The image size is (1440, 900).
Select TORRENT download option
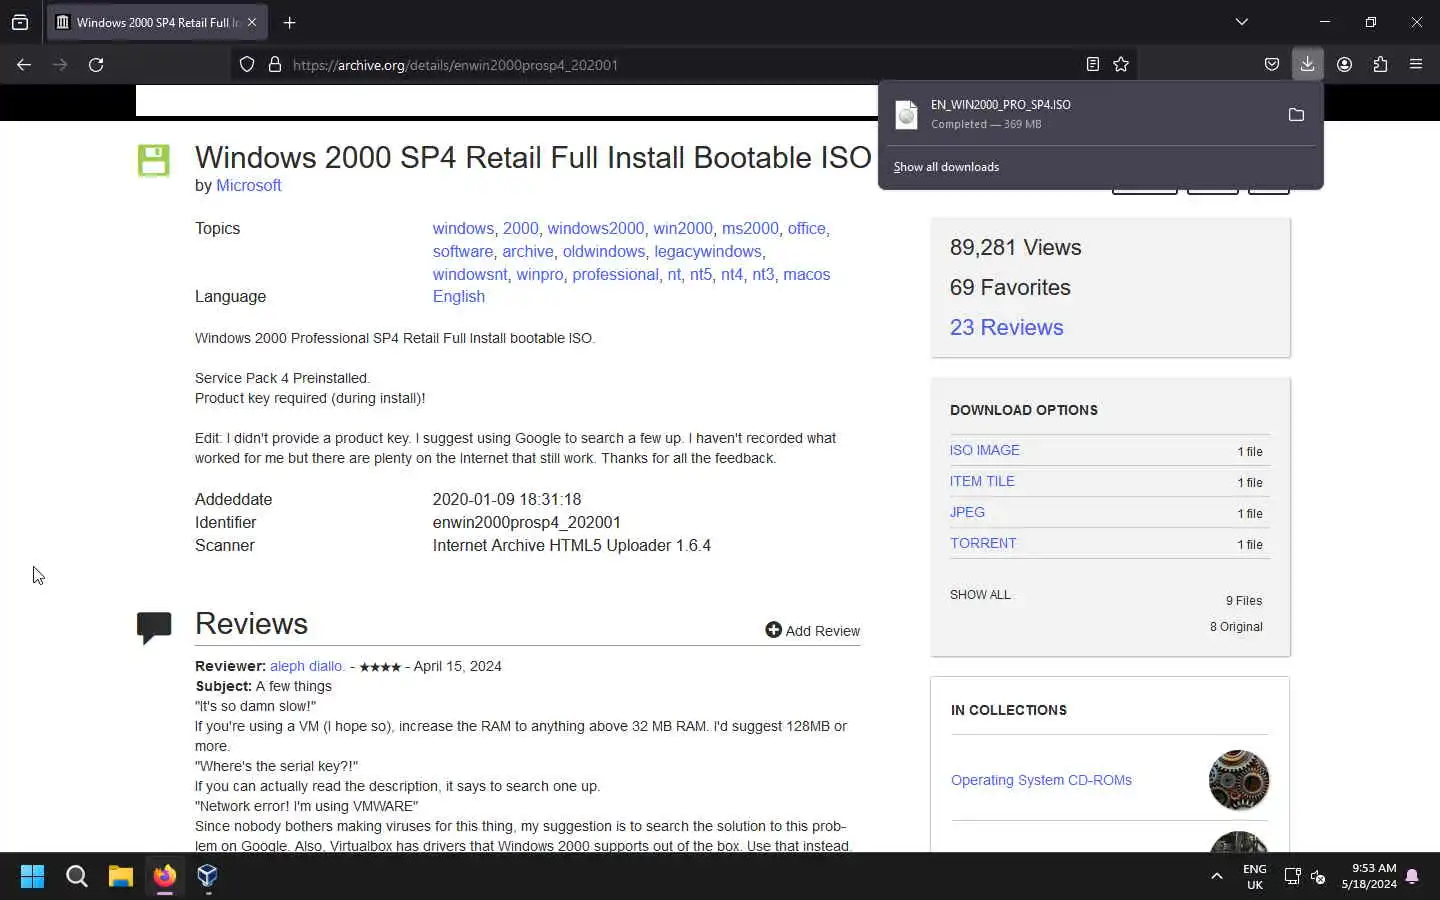983,544
